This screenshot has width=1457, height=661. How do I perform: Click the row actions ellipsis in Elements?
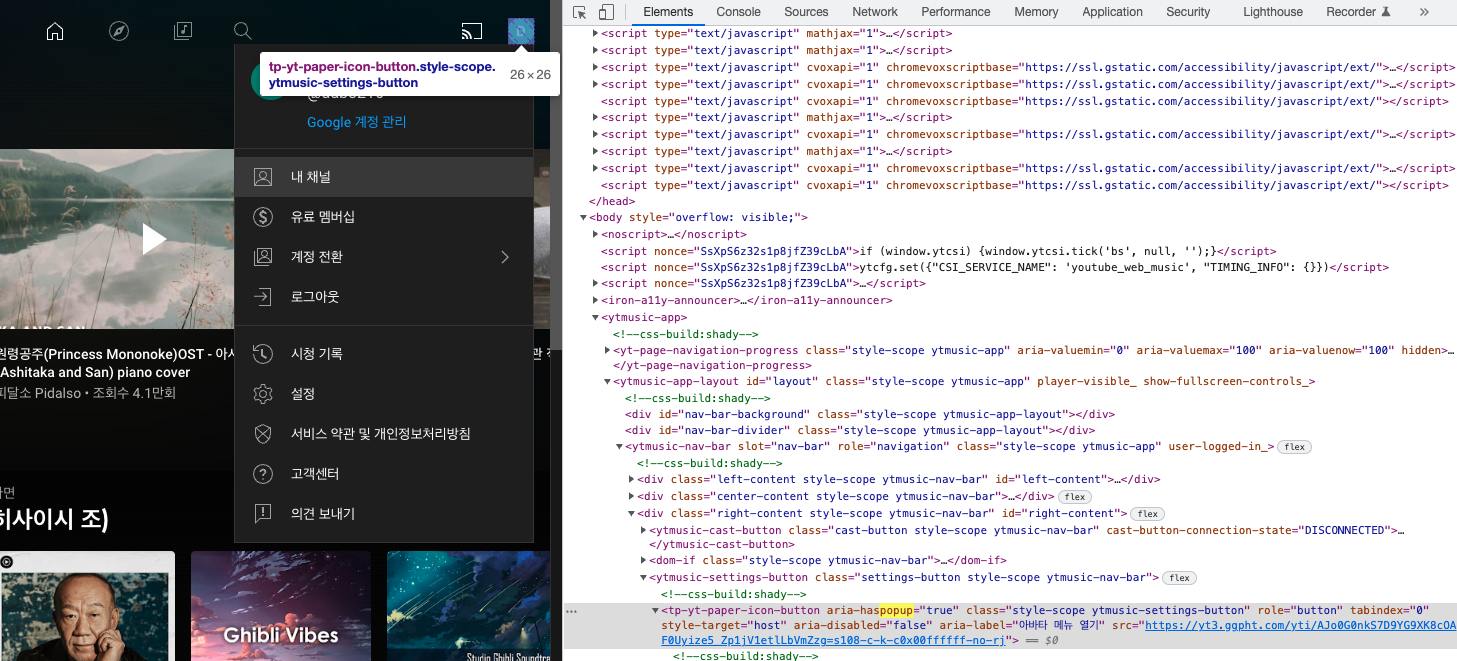point(572,610)
